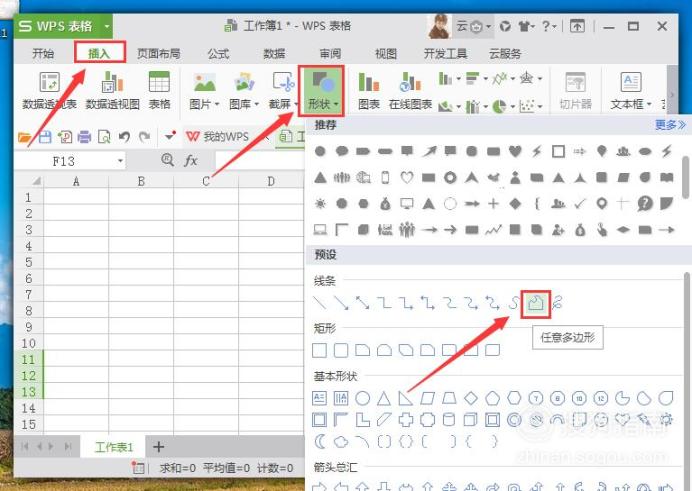Undo the last action
The width and height of the screenshot is (692, 491).
pyautogui.click(x=124, y=137)
